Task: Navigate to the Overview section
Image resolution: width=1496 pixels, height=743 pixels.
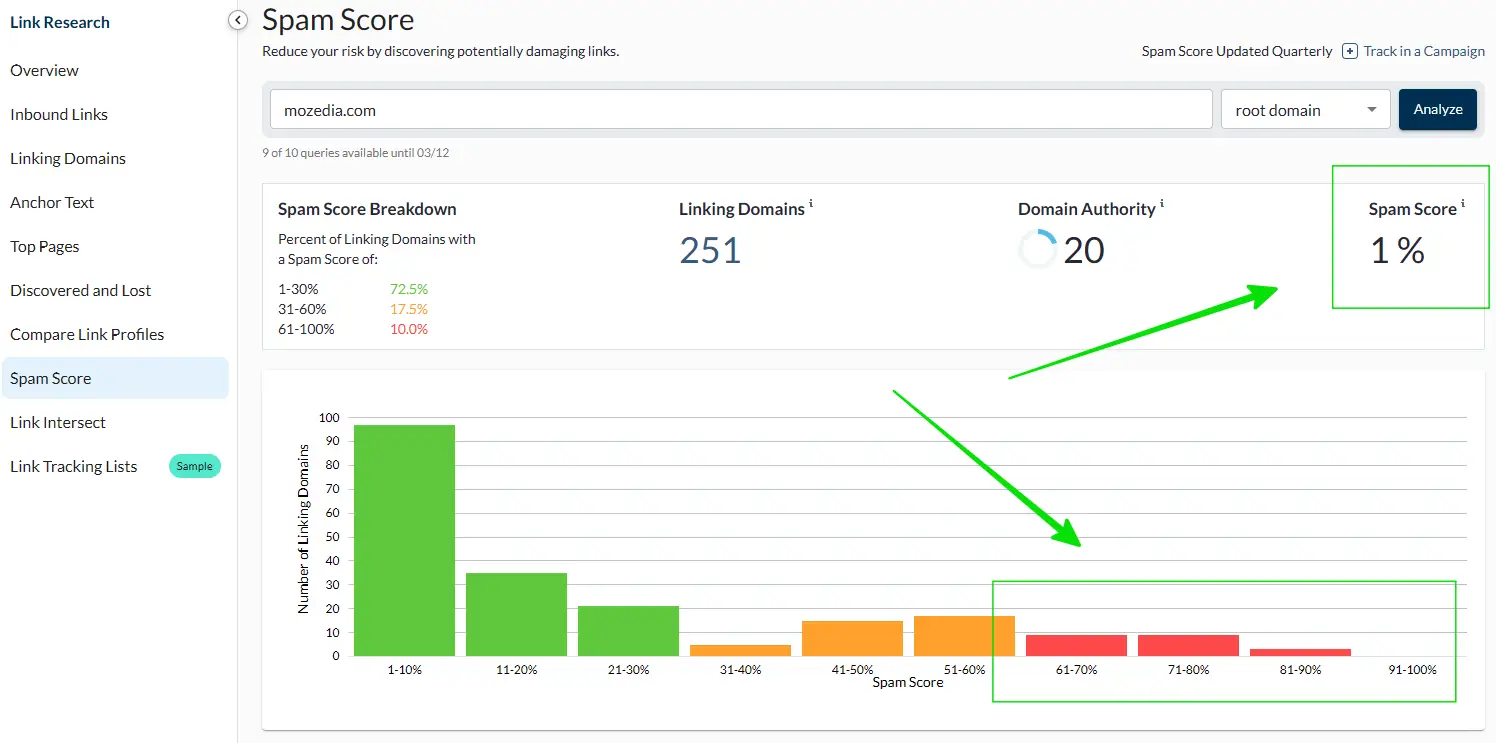Action: (x=44, y=70)
